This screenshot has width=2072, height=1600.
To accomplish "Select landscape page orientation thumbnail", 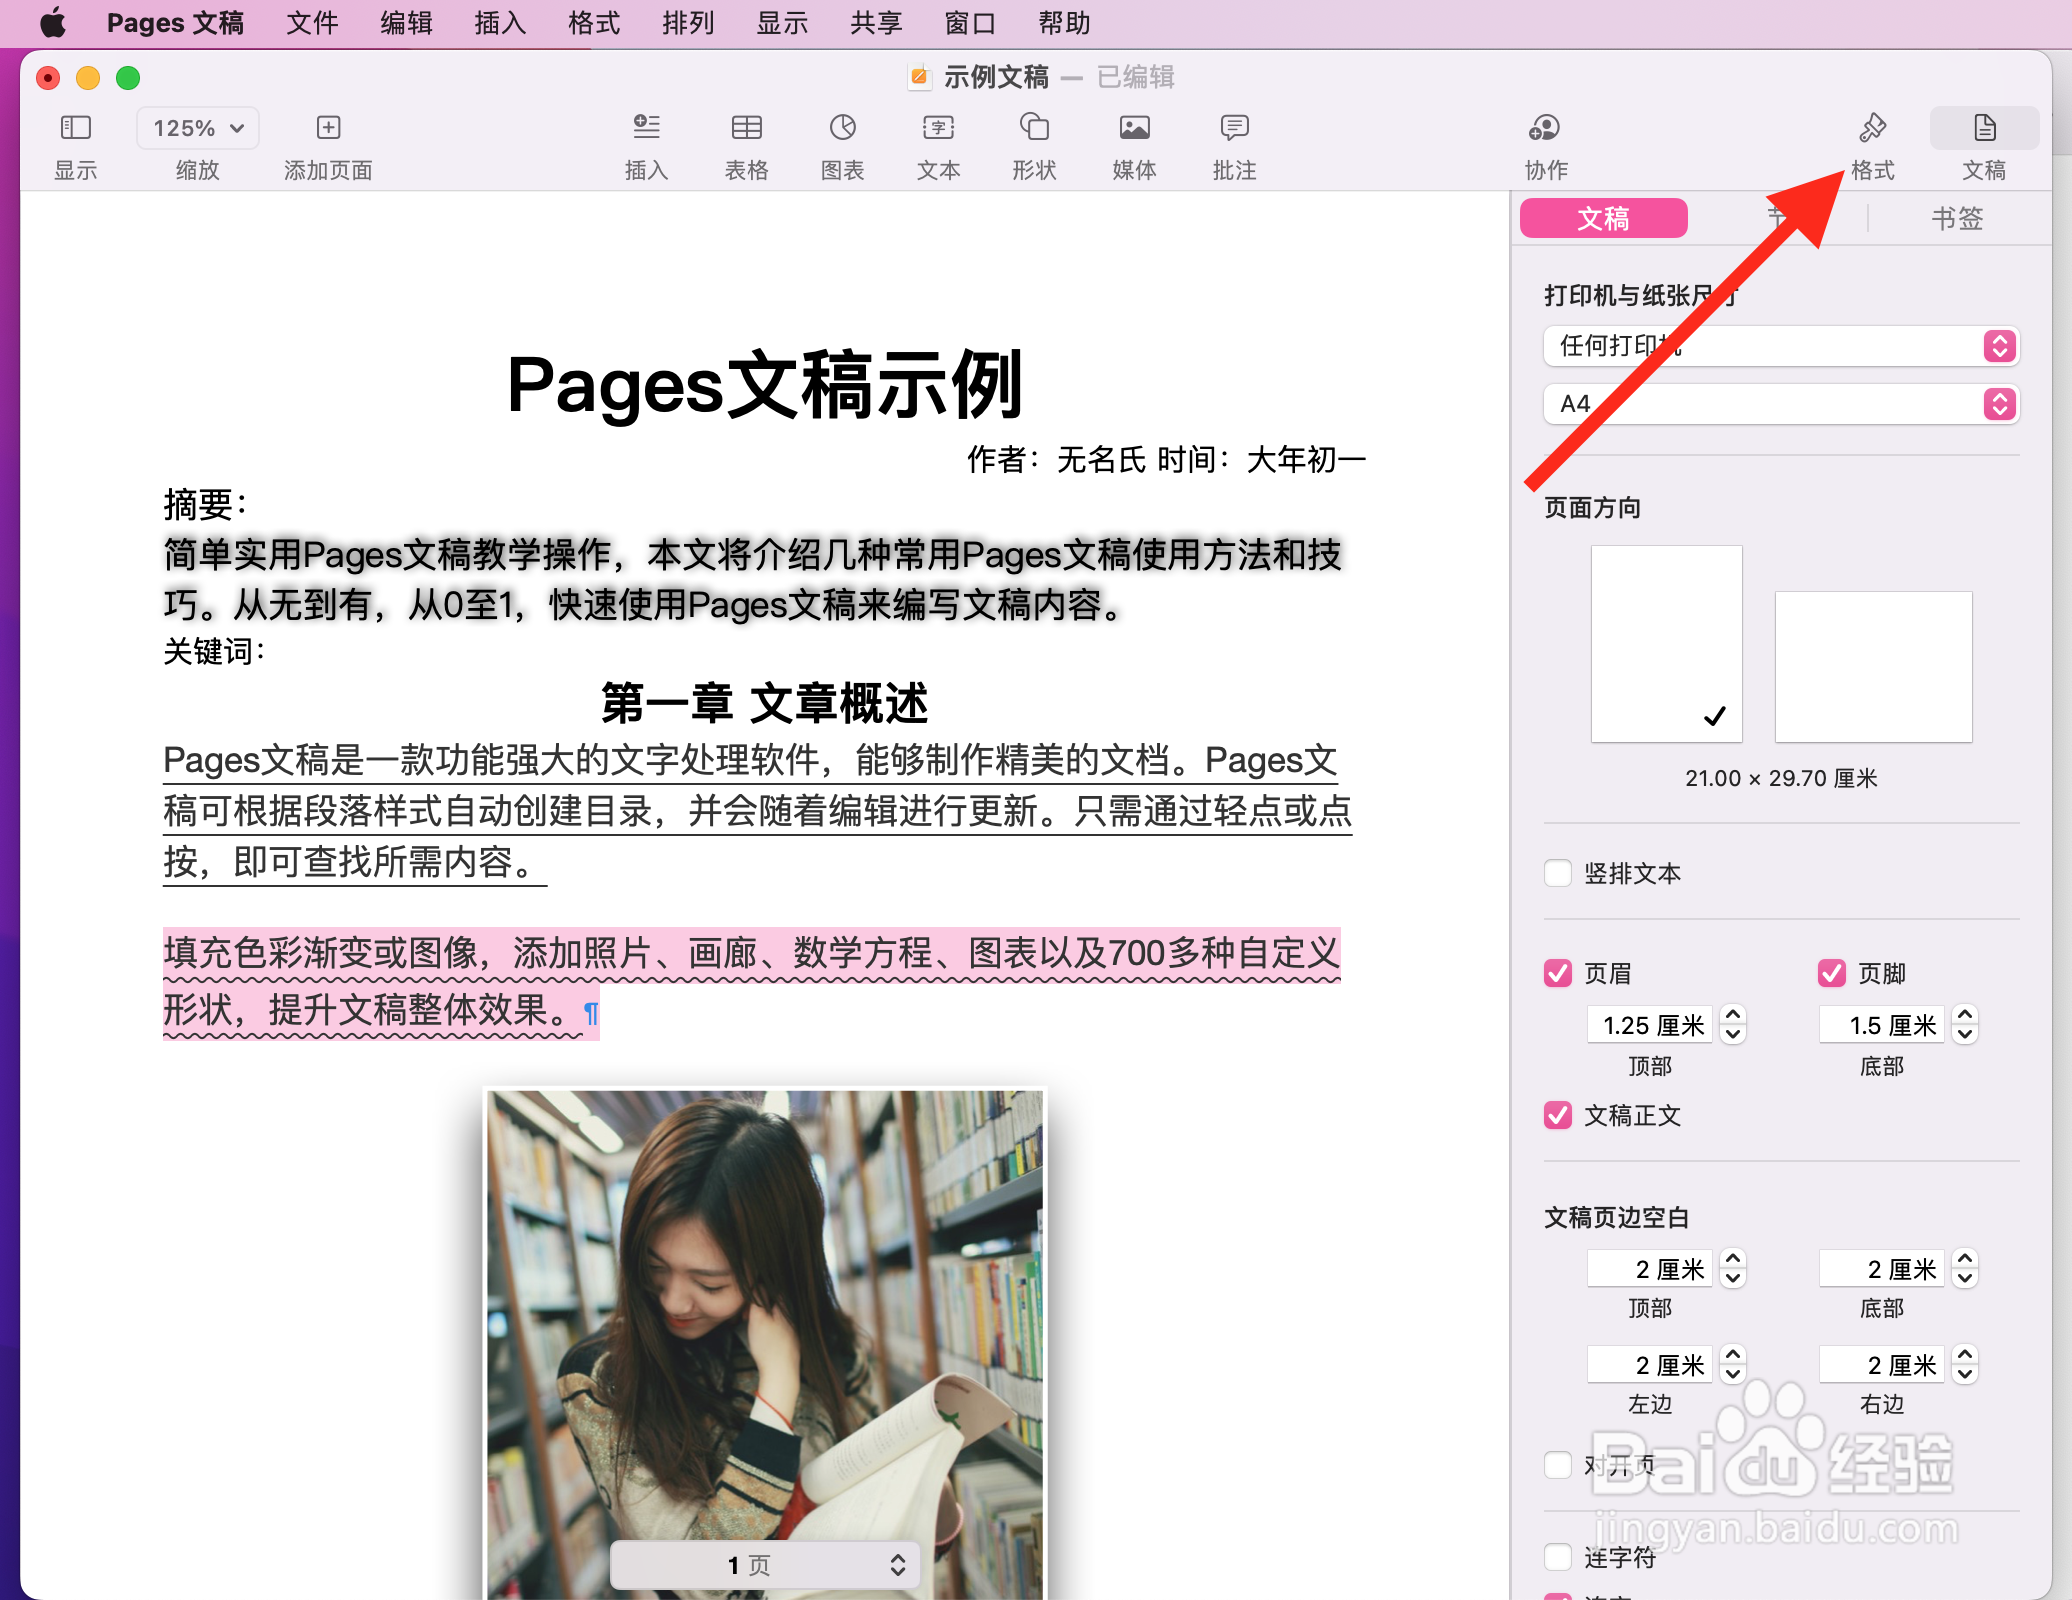I will (x=1873, y=667).
